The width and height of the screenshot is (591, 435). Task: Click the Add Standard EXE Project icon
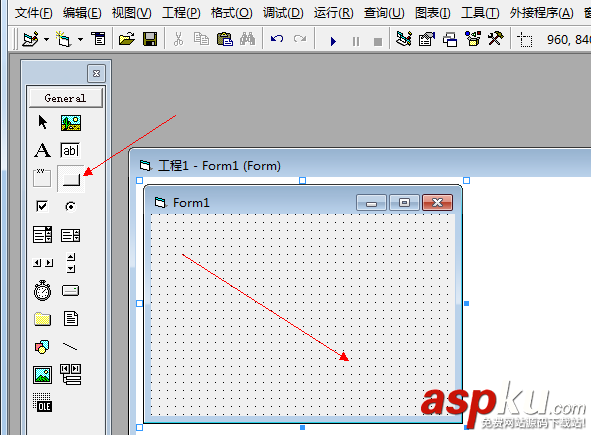tap(31, 39)
